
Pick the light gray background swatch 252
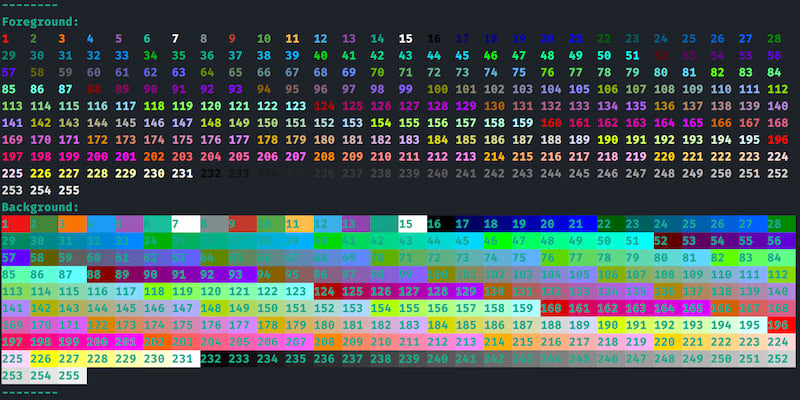coord(781,359)
